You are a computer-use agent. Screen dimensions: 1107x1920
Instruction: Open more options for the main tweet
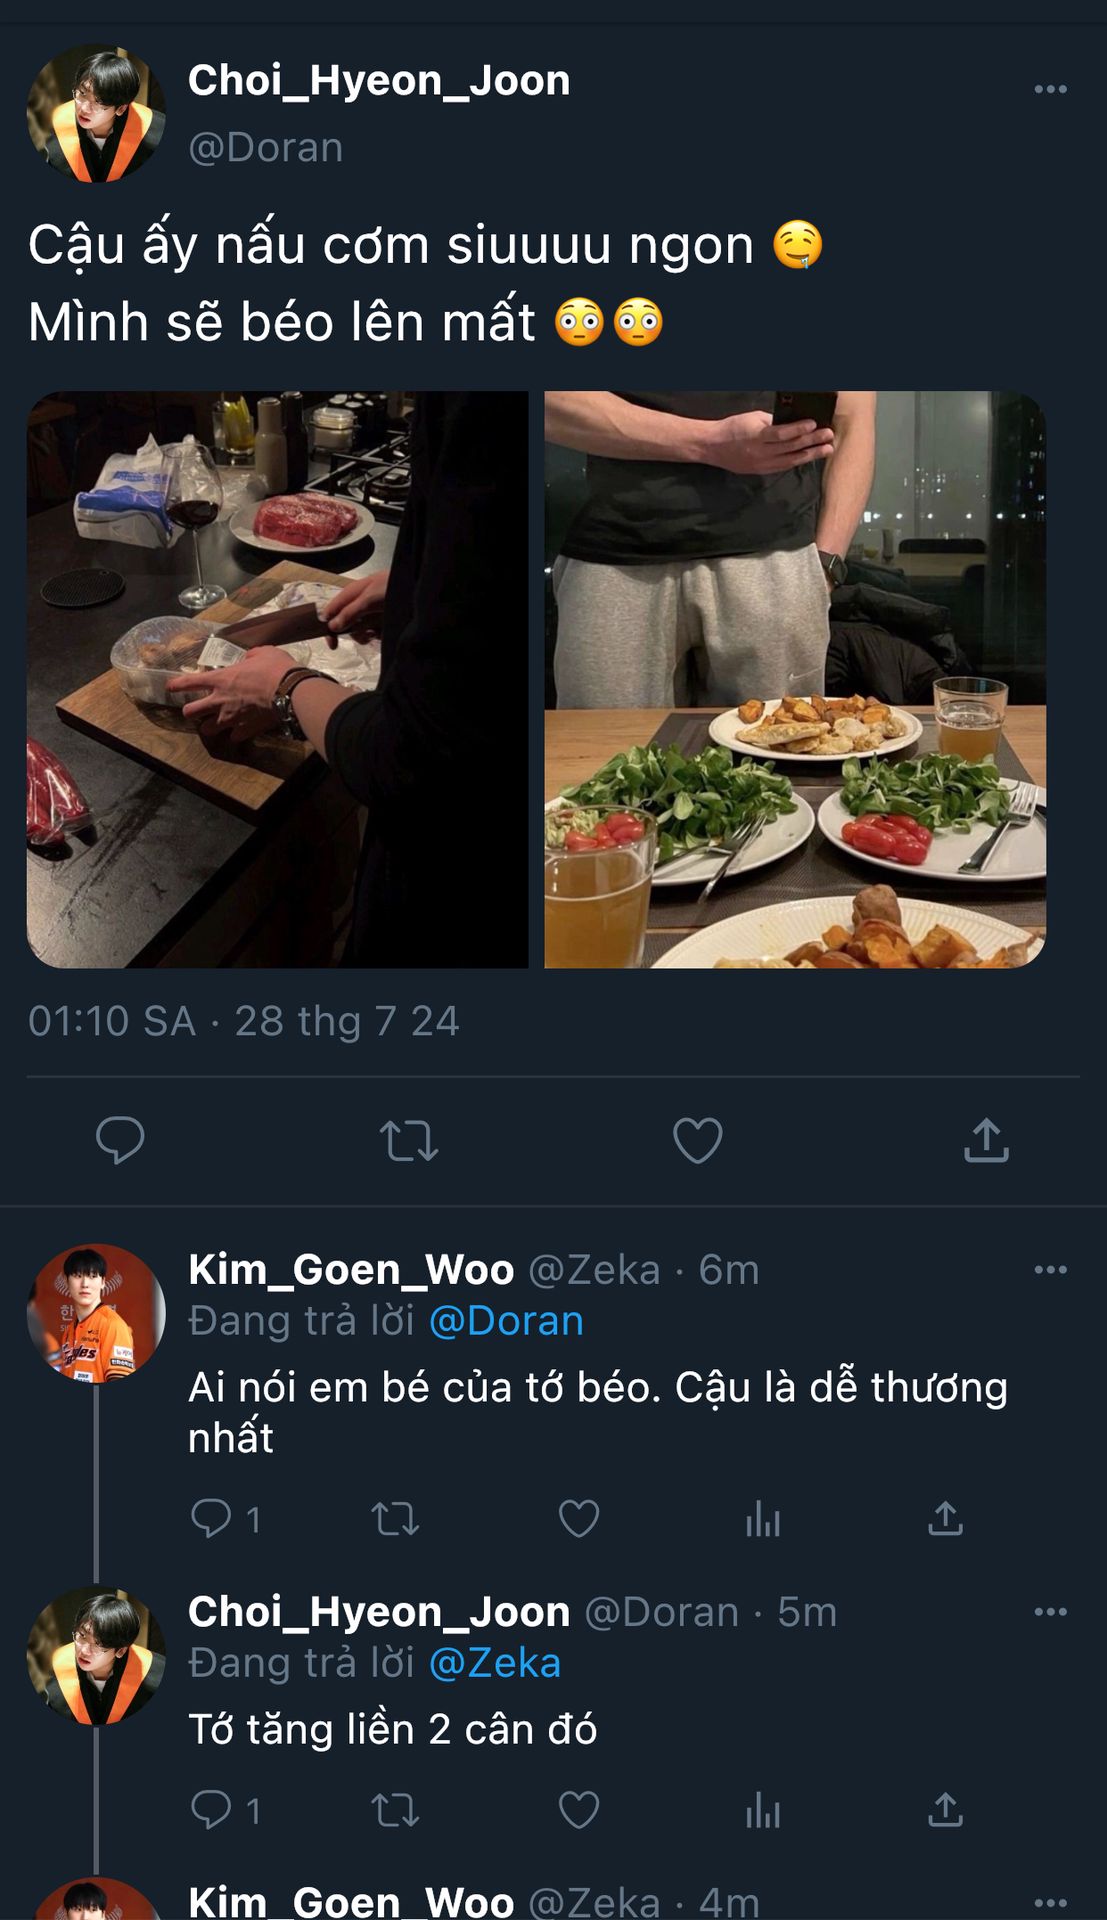pos(1050,89)
